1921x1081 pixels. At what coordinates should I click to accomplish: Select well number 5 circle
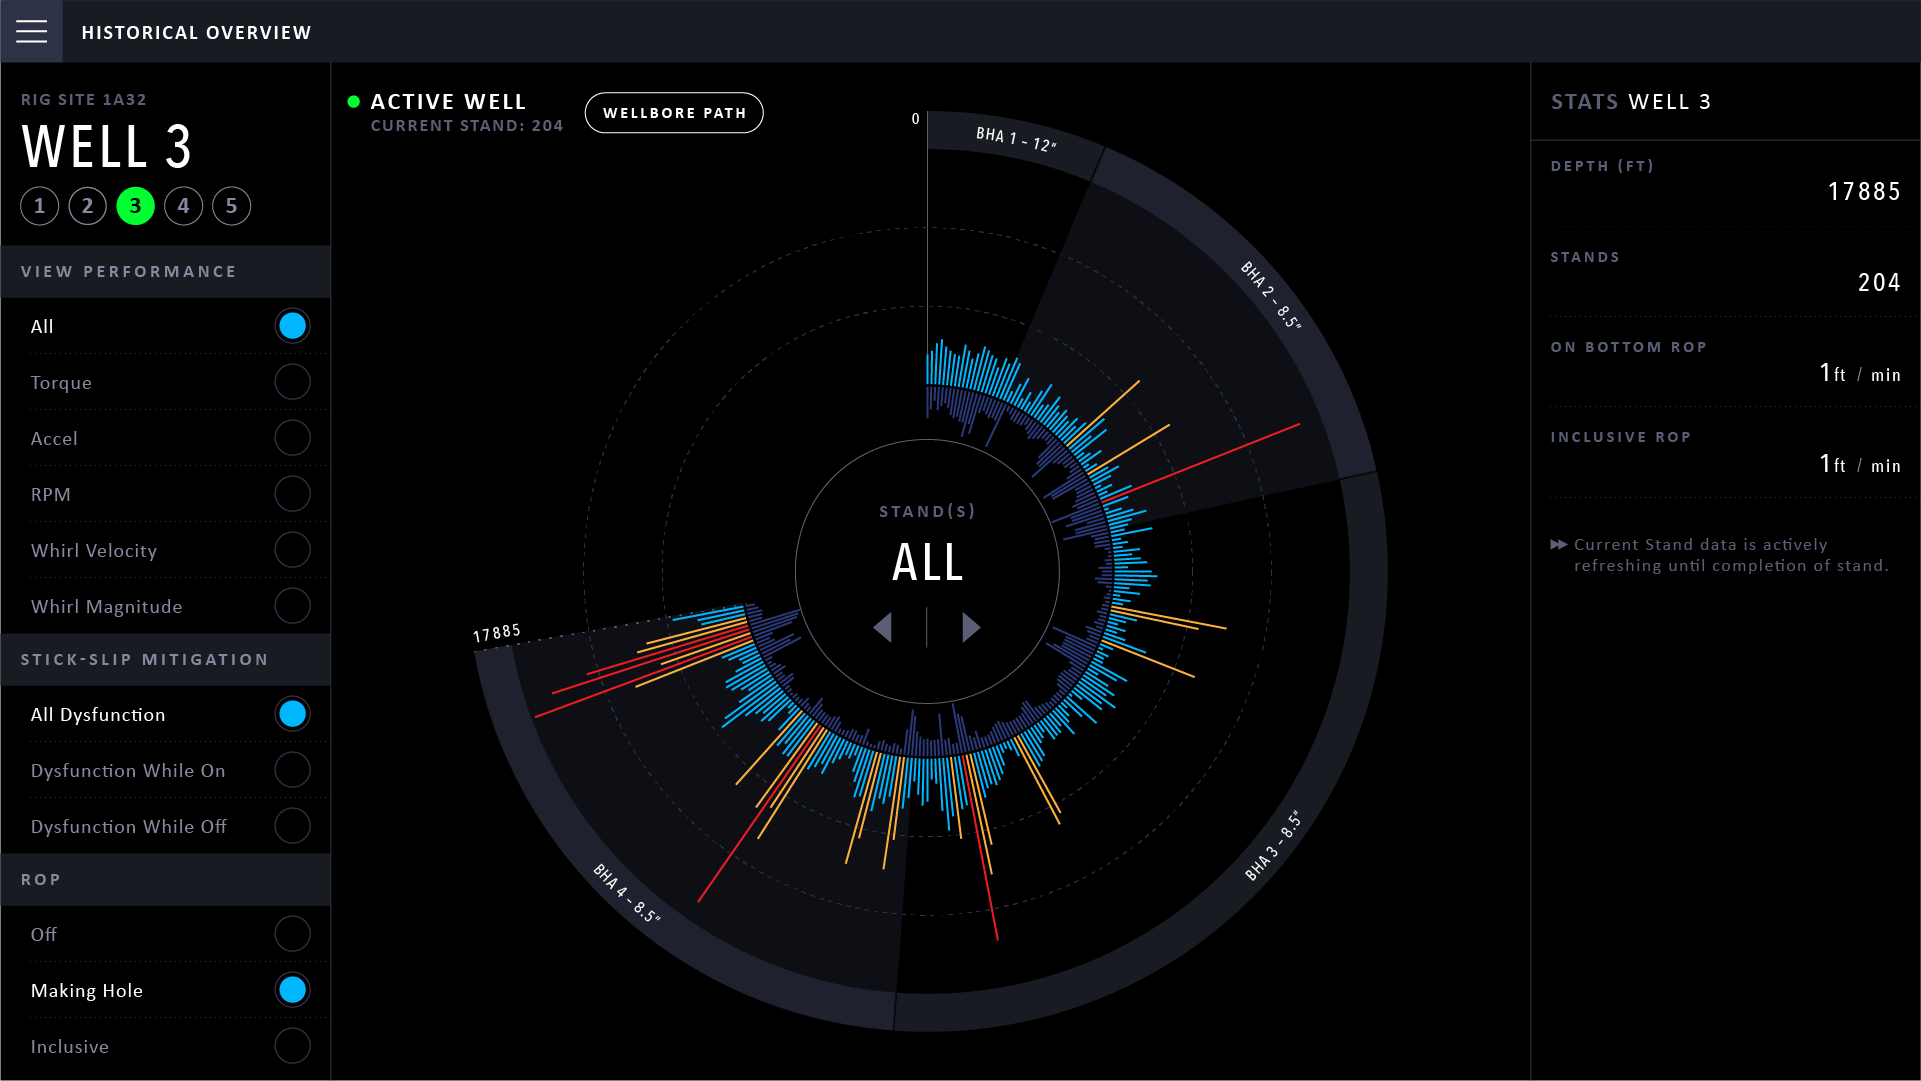pos(232,206)
